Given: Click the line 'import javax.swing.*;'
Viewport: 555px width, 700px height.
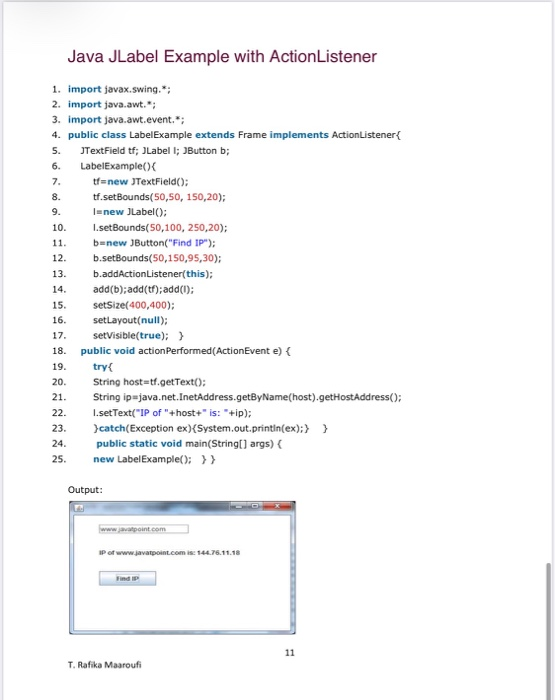Looking at the screenshot, I should pyautogui.click(x=119, y=89).
